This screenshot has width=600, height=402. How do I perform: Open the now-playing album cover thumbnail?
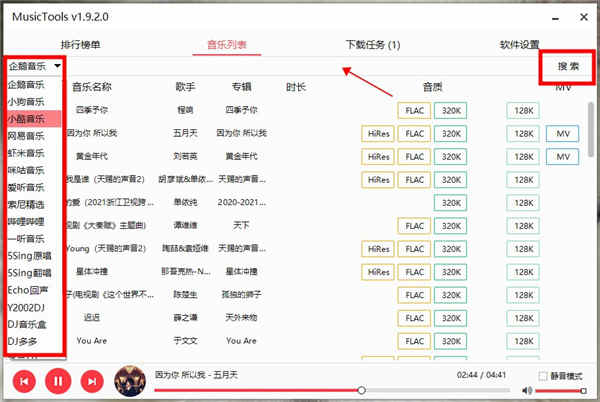(130, 381)
